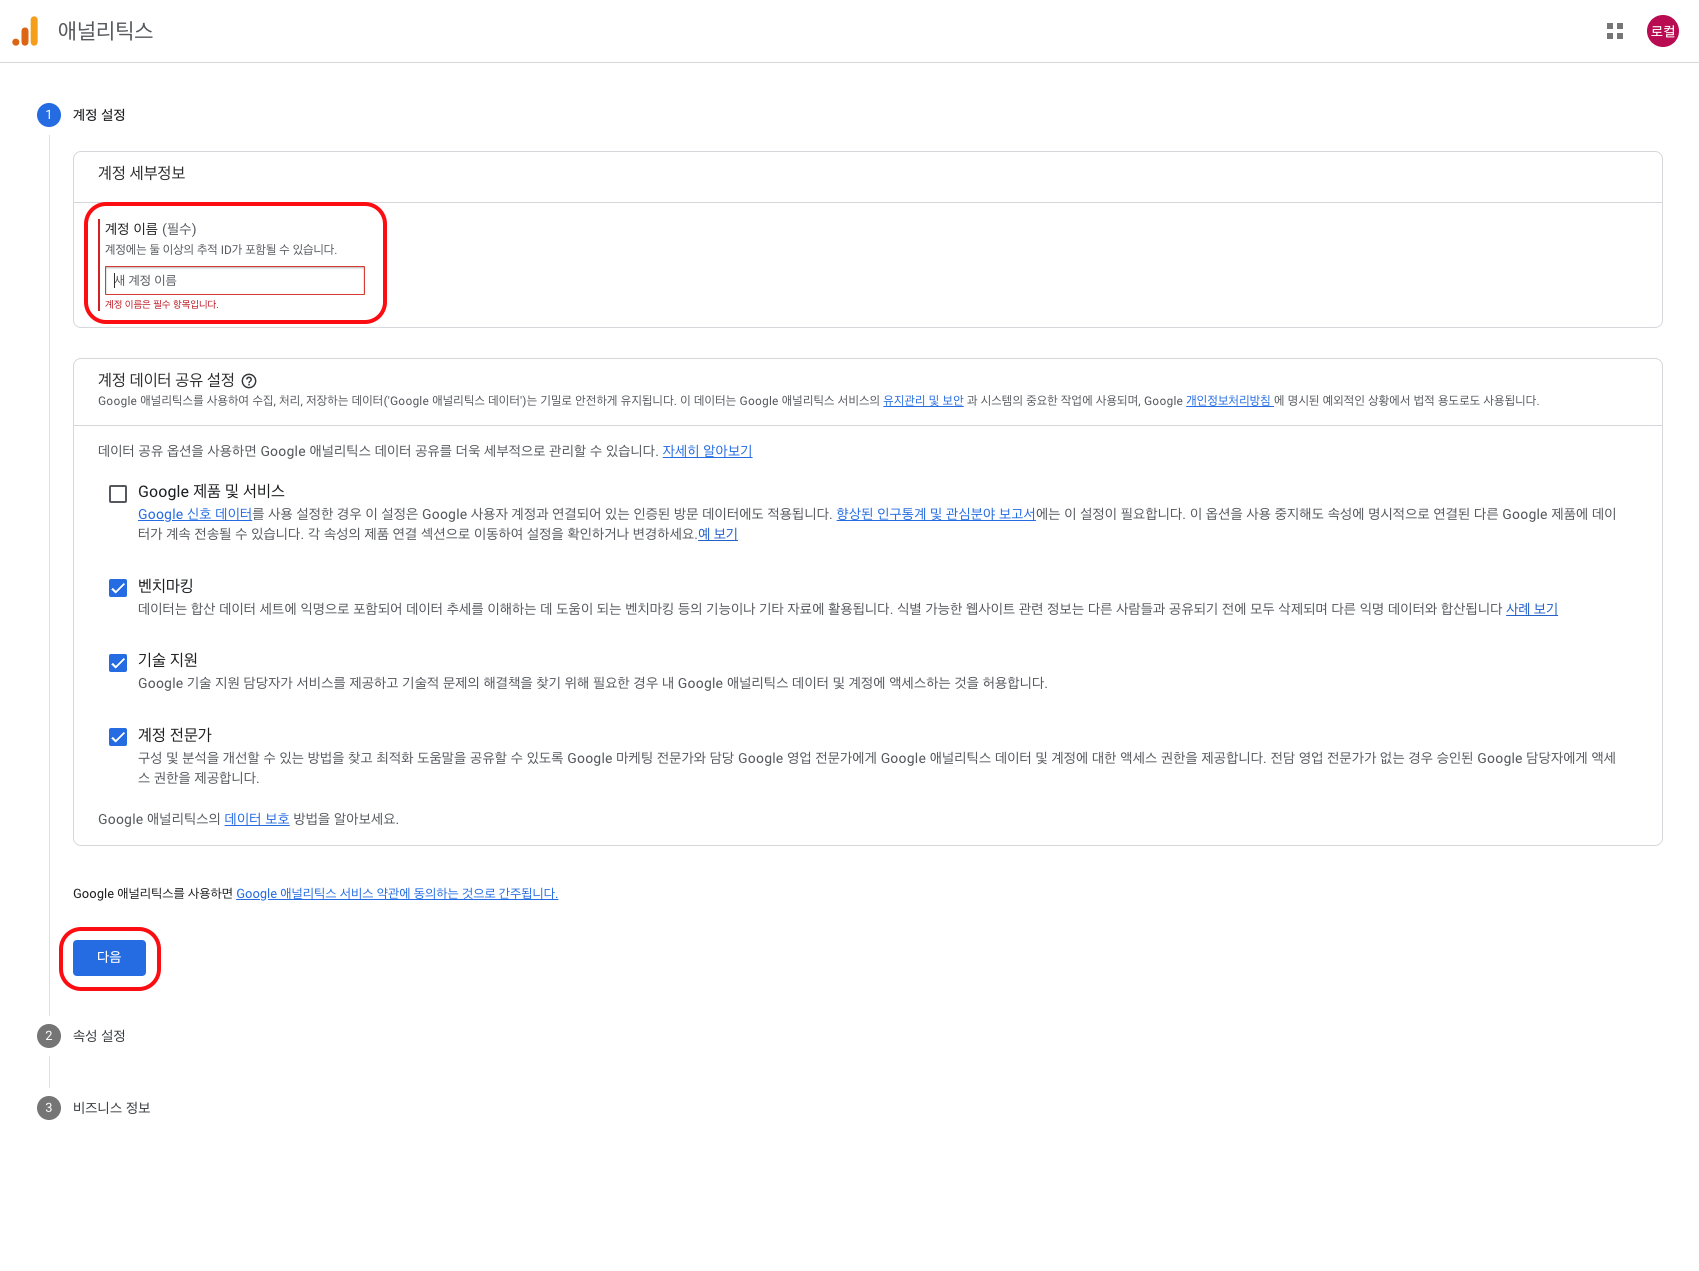Viewport: 1699px width, 1271px height.
Task: Open the user profile avatar
Action: click(x=1662, y=31)
